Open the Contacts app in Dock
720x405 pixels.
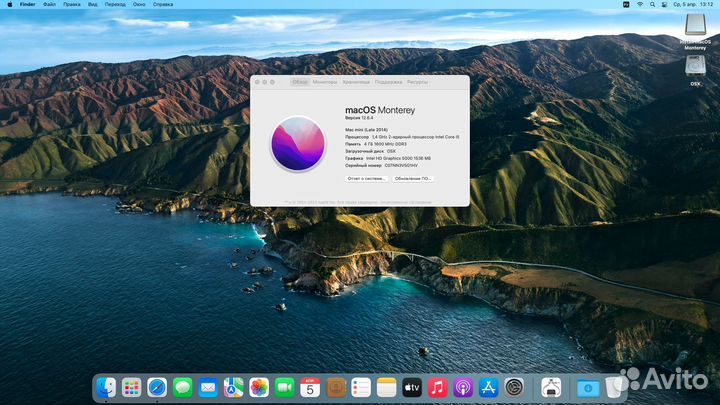[x=336, y=388]
